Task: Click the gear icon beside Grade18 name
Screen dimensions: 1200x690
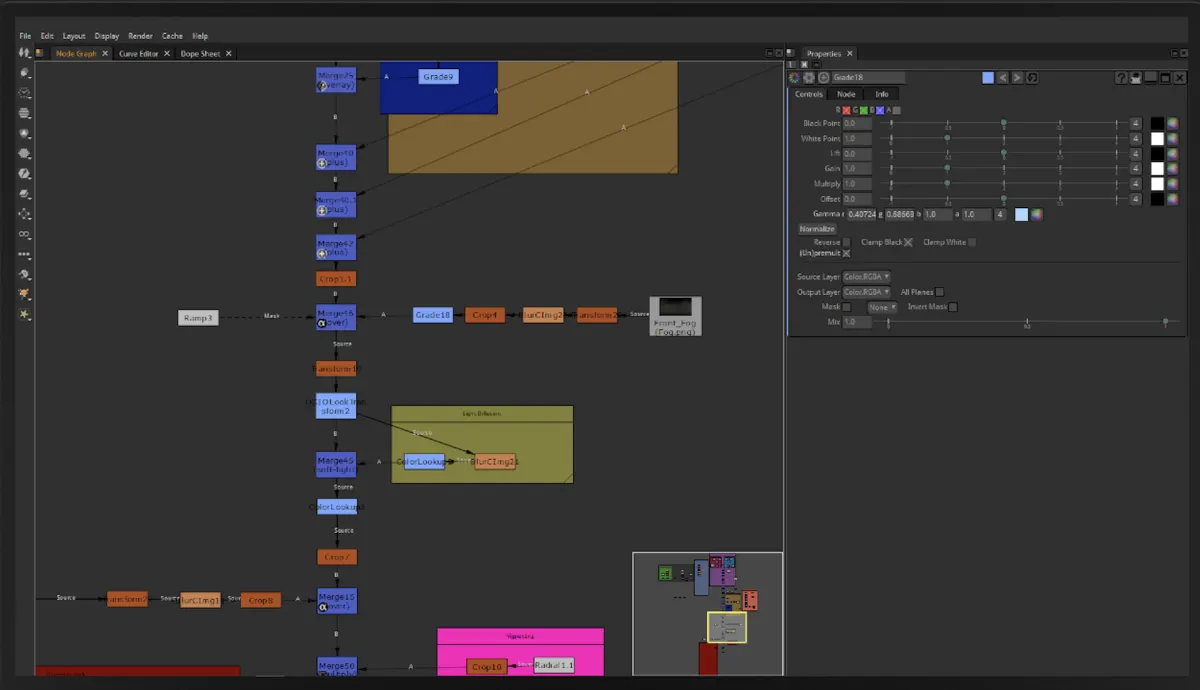Action: tap(809, 77)
